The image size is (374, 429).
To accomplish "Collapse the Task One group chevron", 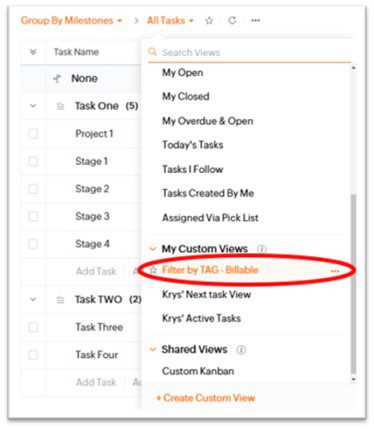I will point(33,106).
